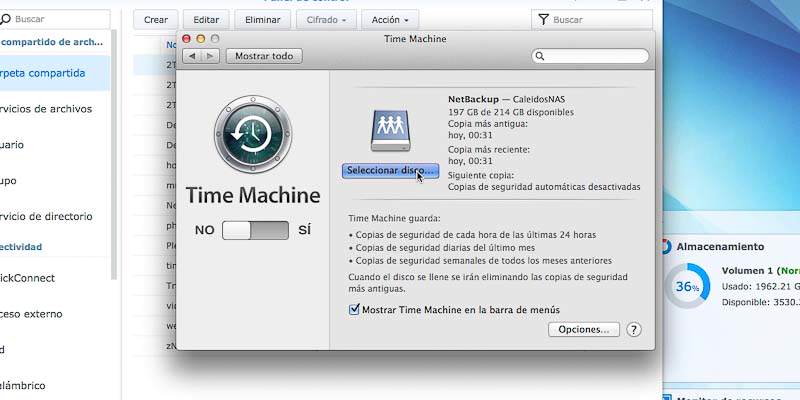
Task: Click the 36% storage usage ring
Action: click(687, 286)
